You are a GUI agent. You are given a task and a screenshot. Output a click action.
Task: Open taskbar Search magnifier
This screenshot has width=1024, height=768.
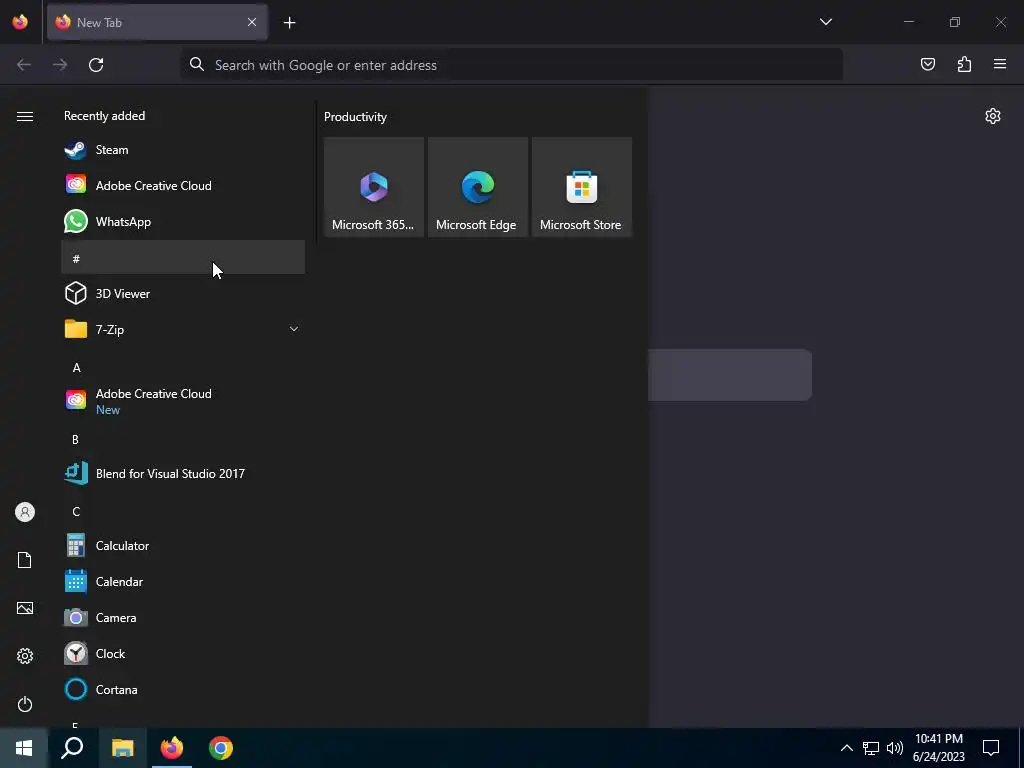point(72,748)
